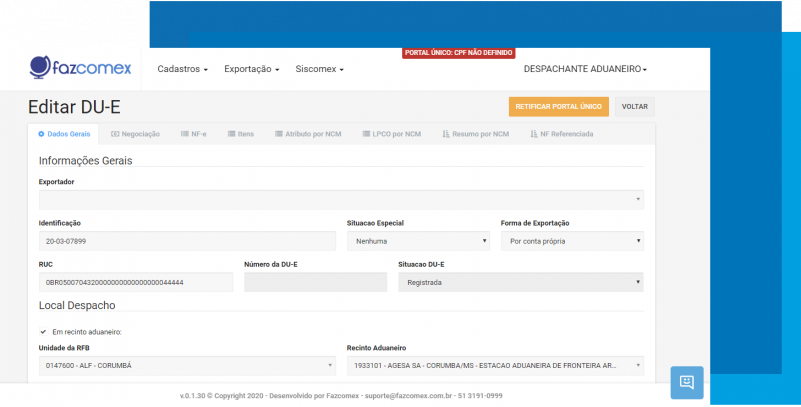Switch to the Atributo por NCM tab

click(x=309, y=133)
